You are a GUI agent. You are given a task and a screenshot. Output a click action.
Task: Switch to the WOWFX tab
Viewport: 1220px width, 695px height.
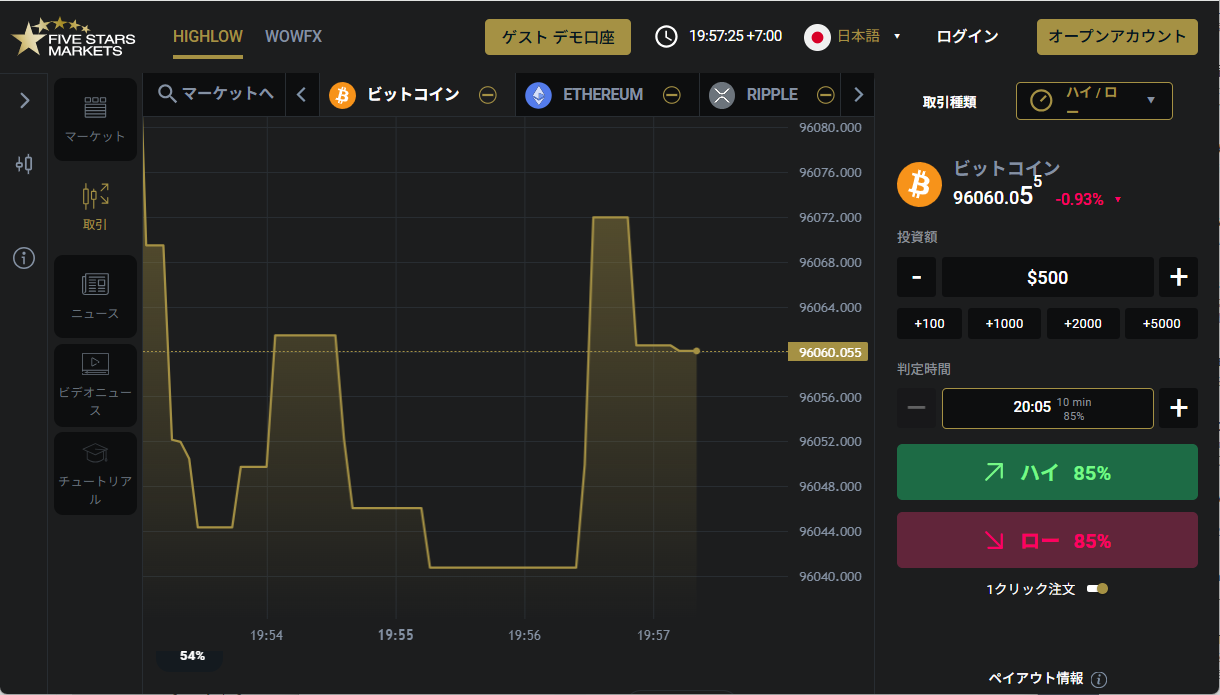tap(293, 37)
